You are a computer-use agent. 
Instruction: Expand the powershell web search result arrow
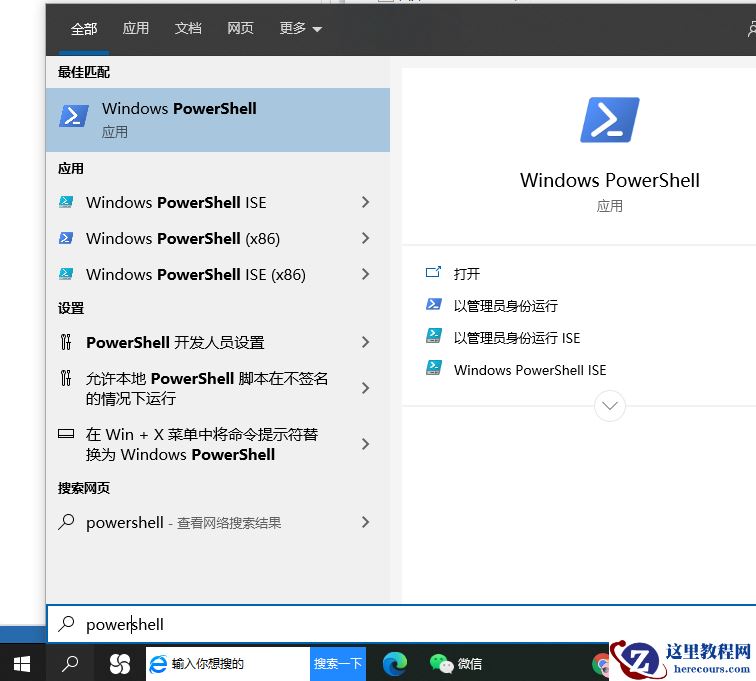365,522
